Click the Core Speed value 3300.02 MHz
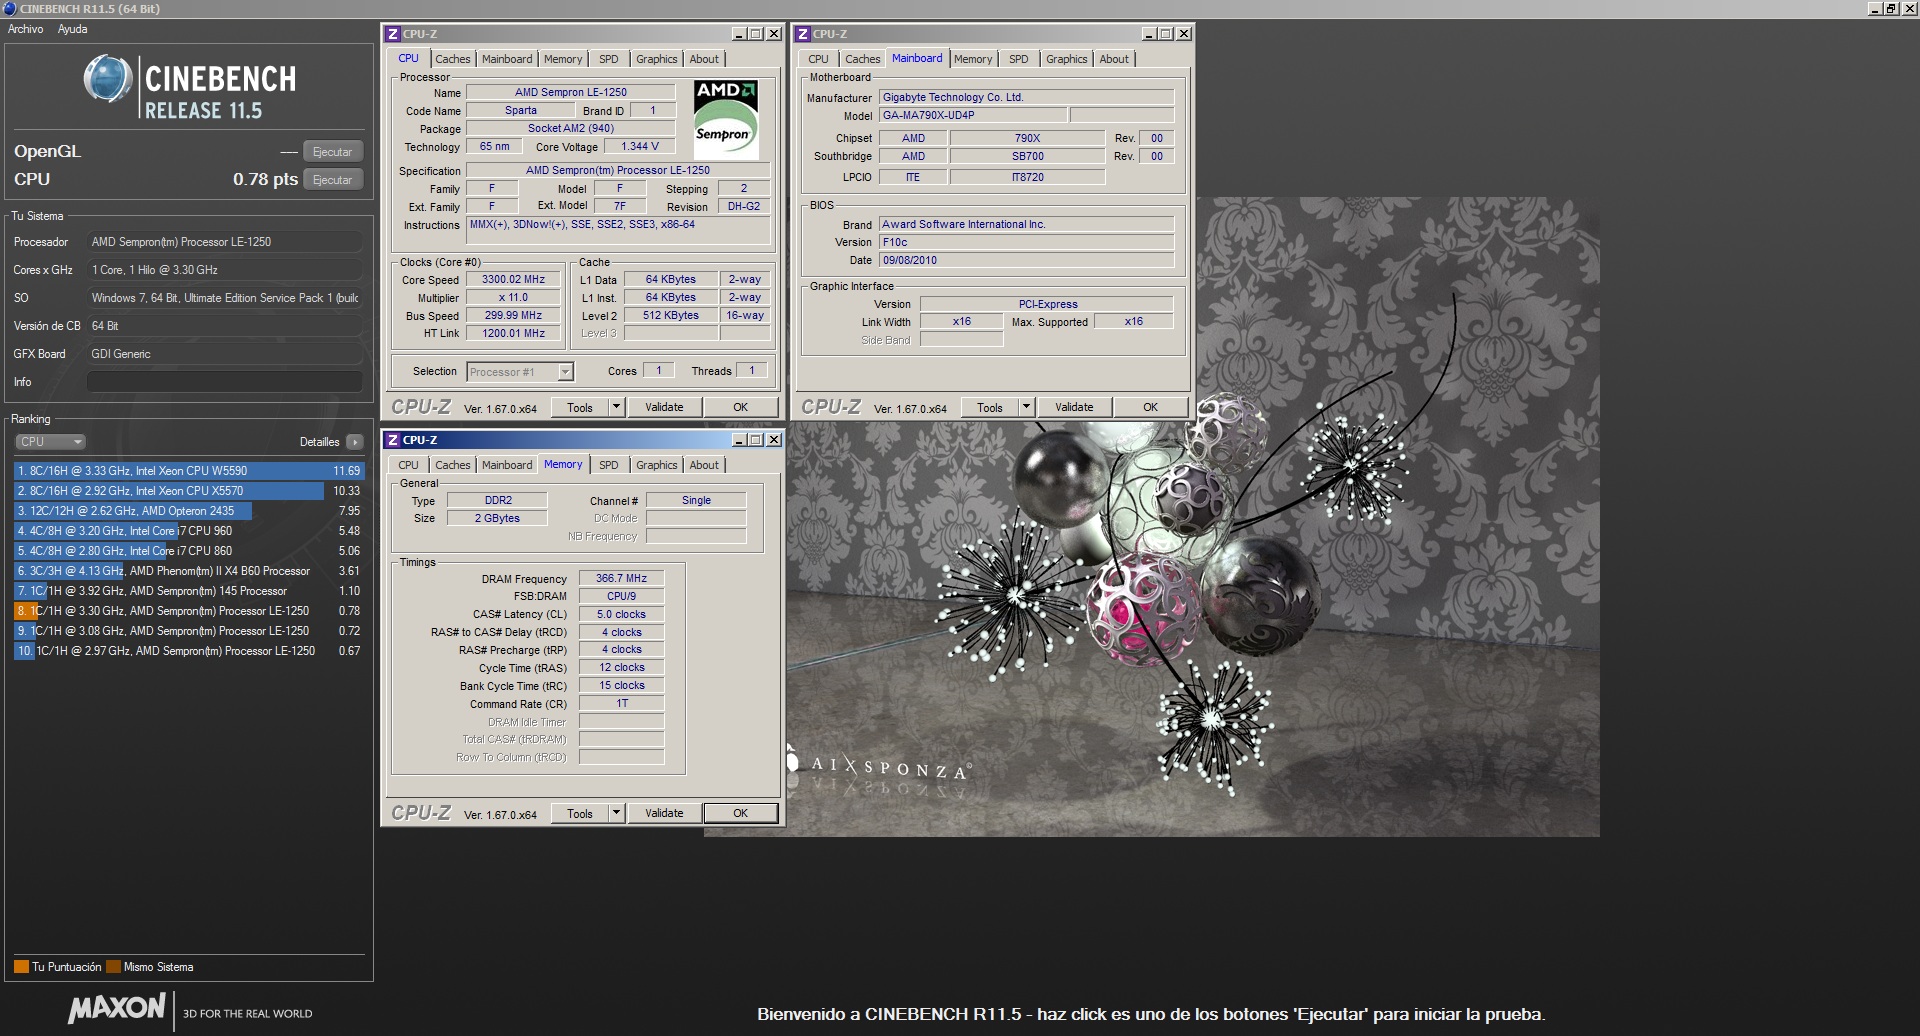 pos(513,280)
